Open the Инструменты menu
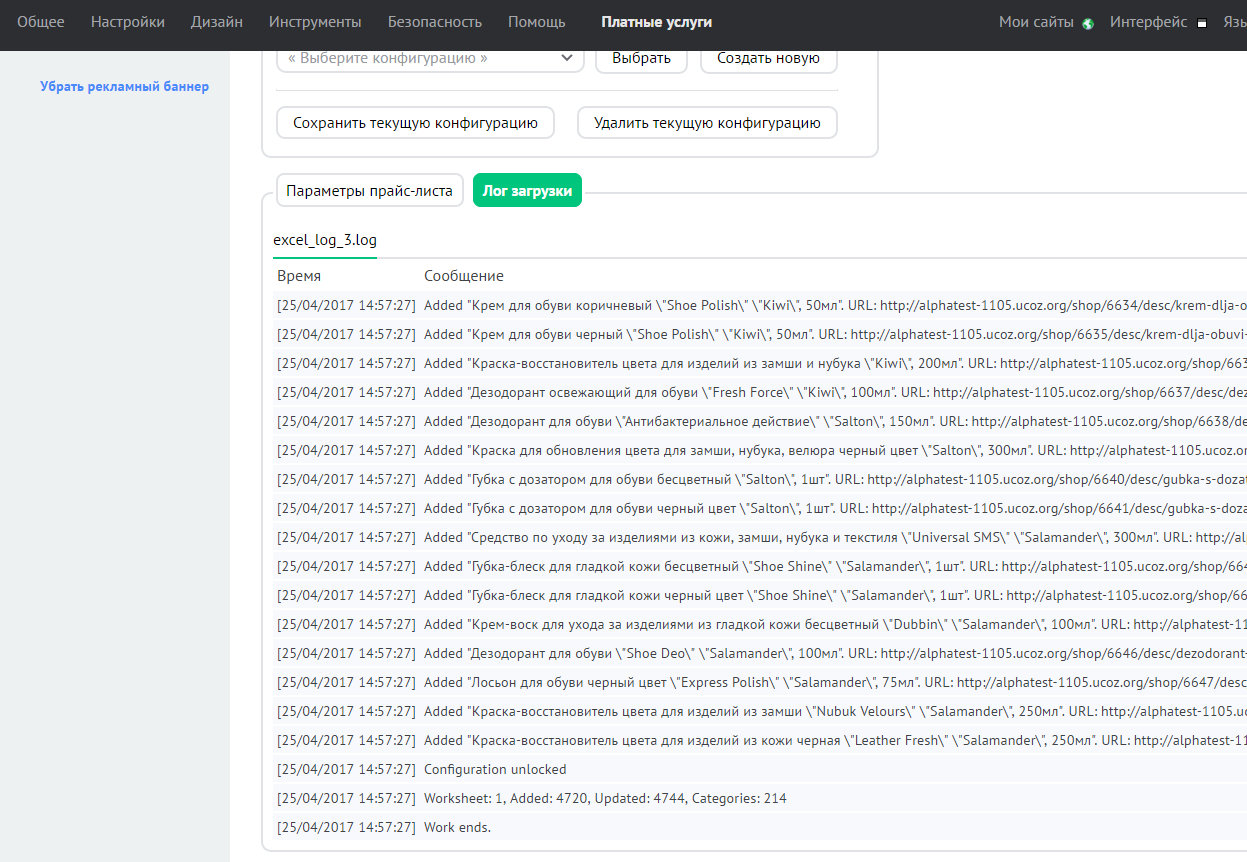The height and width of the screenshot is (862, 1247). coord(315,22)
